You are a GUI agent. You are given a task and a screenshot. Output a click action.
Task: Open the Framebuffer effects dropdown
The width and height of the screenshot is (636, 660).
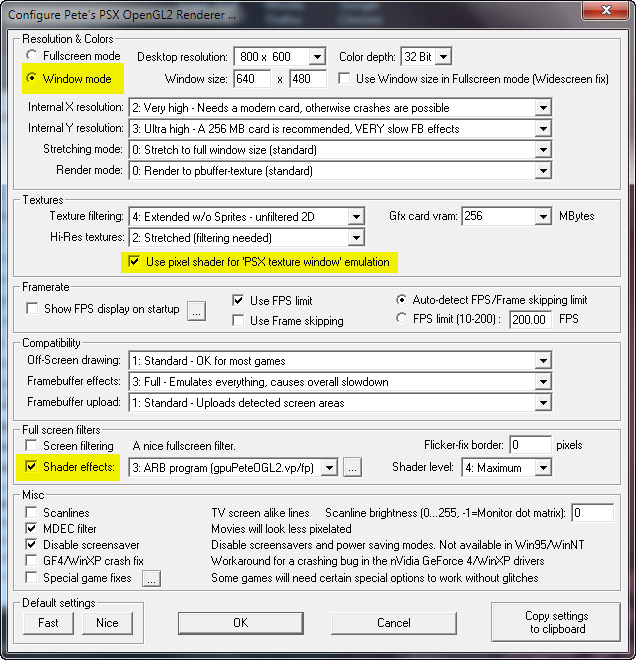340,382
